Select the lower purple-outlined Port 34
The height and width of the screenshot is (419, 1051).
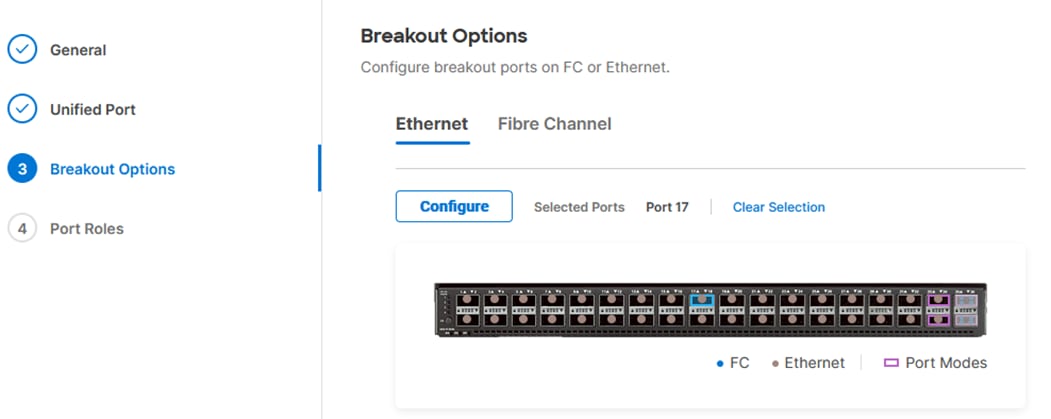938,320
